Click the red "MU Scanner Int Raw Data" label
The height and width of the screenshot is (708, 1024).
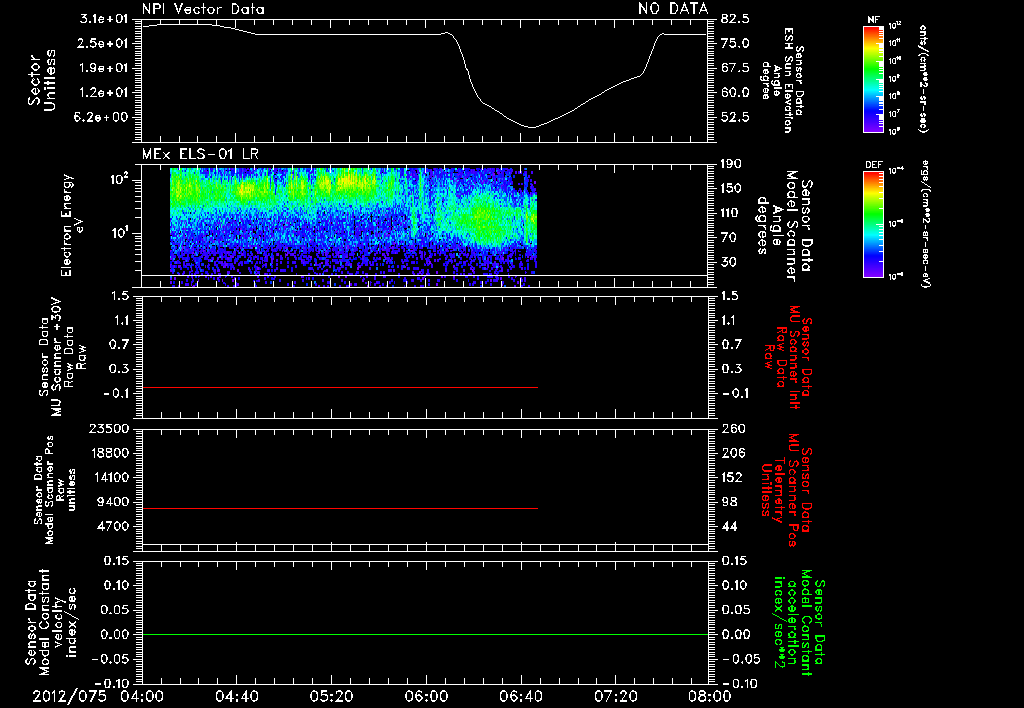click(789, 357)
